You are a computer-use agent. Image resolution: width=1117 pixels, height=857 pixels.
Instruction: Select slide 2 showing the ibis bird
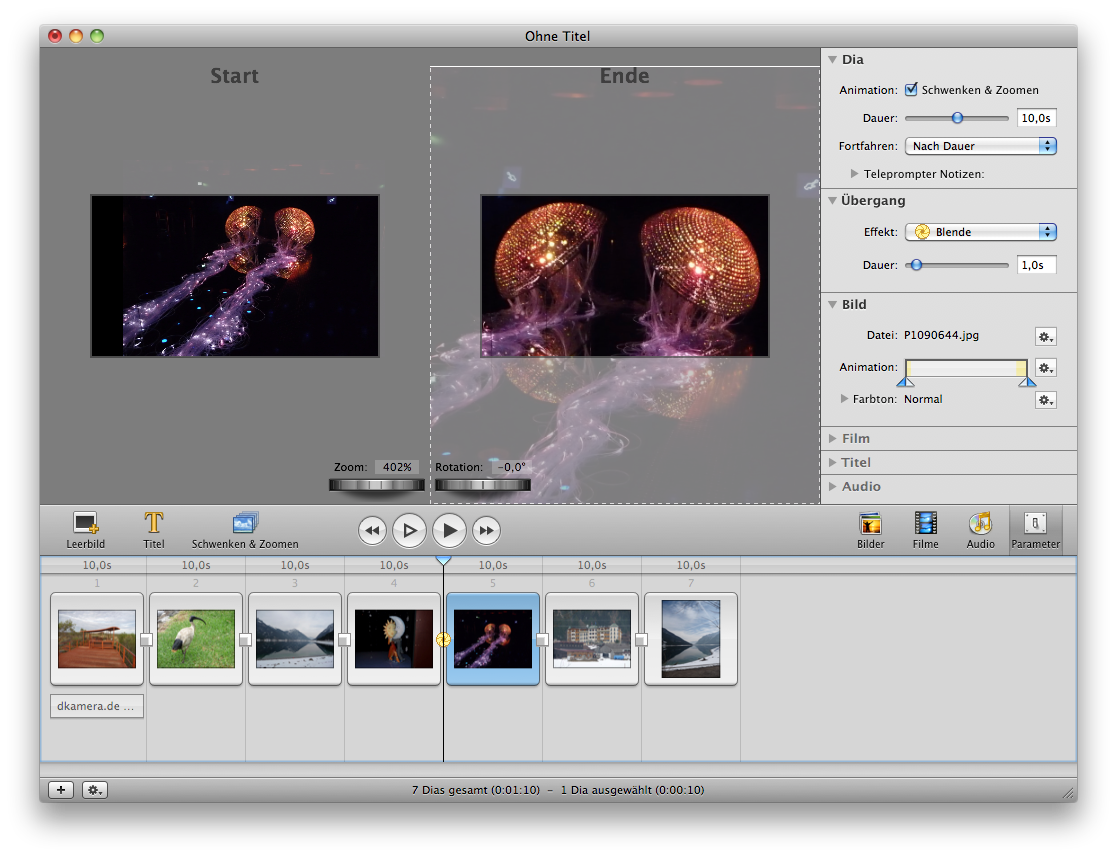coord(196,639)
